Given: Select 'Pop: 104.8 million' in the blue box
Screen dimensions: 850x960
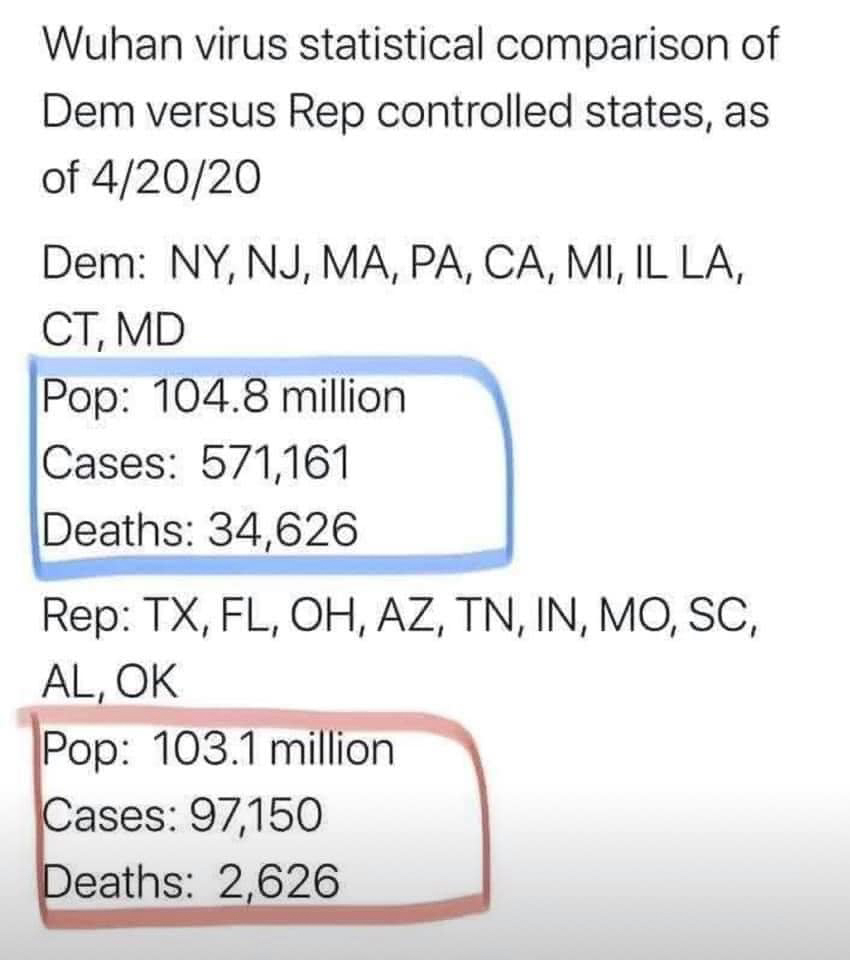Looking at the screenshot, I should pos(224,397).
